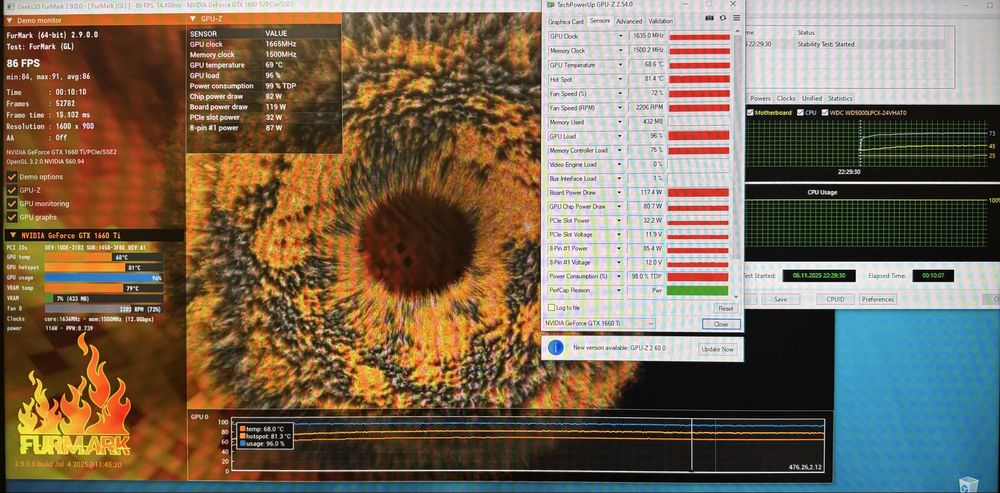
Task: Enable the Log to file checkbox
Action: coord(552,307)
